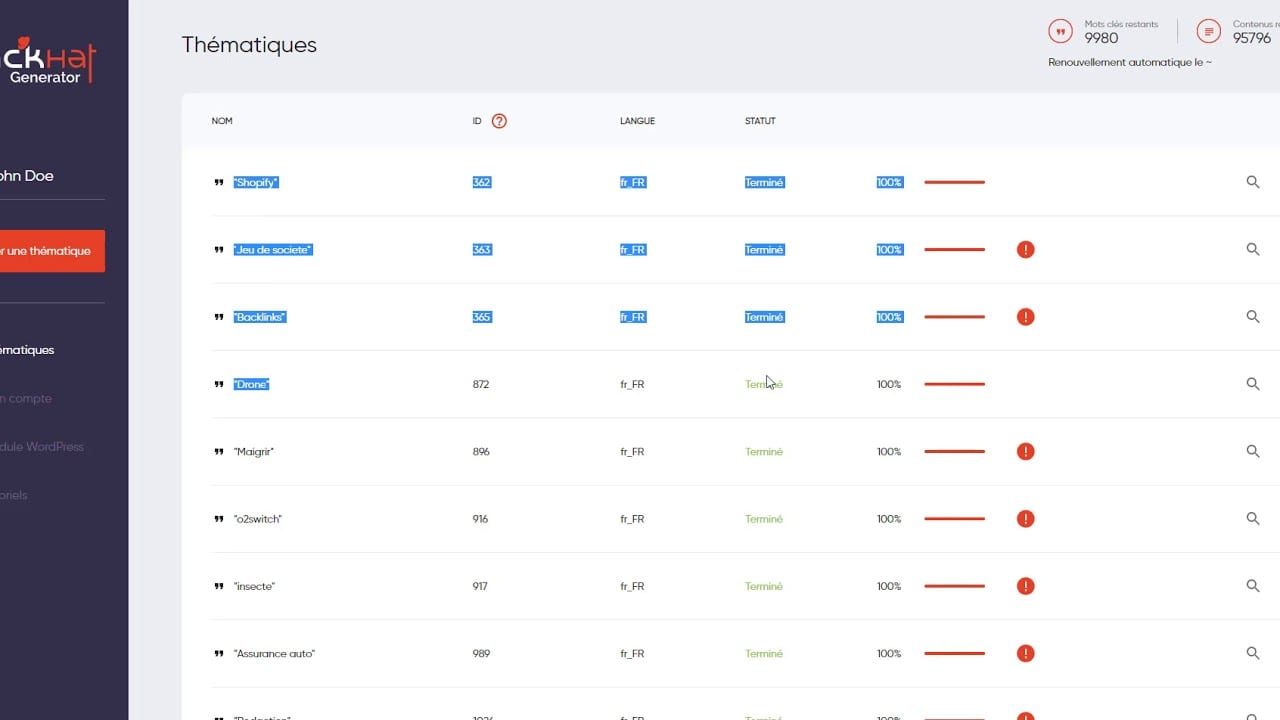
Task: Click the Drone row progress bar
Action: [x=954, y=384]
